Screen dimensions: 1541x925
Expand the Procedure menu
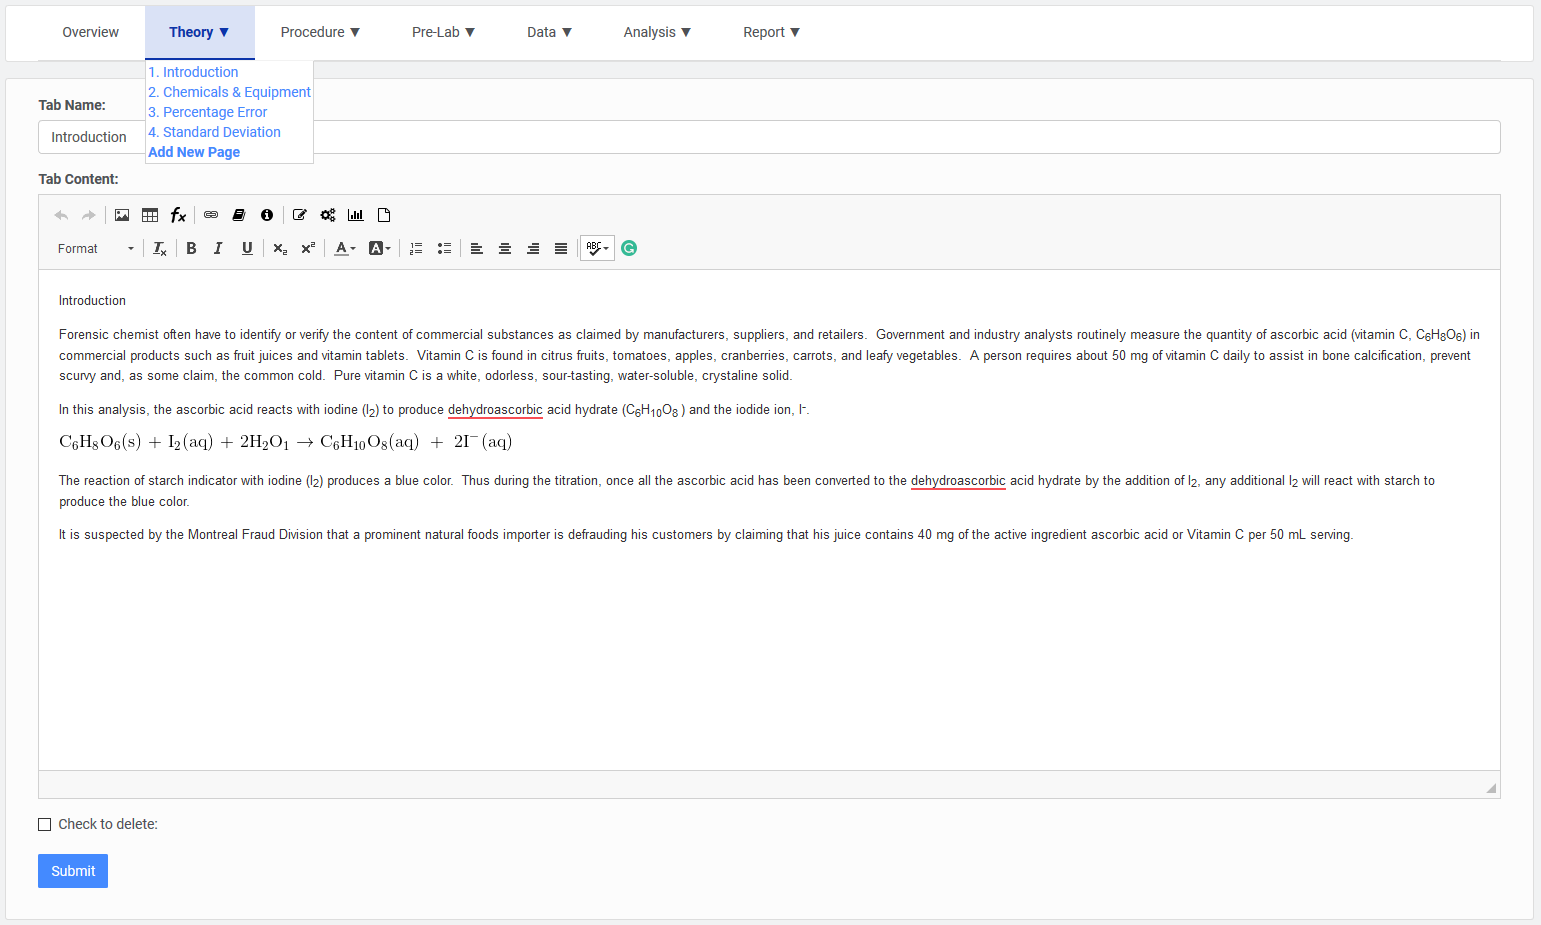pyautogui.click(x=320, y=32)
